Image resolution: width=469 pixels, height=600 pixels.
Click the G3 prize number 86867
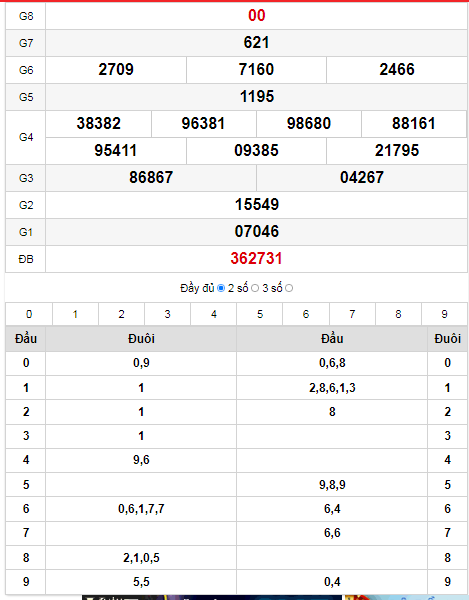point(151,178)
